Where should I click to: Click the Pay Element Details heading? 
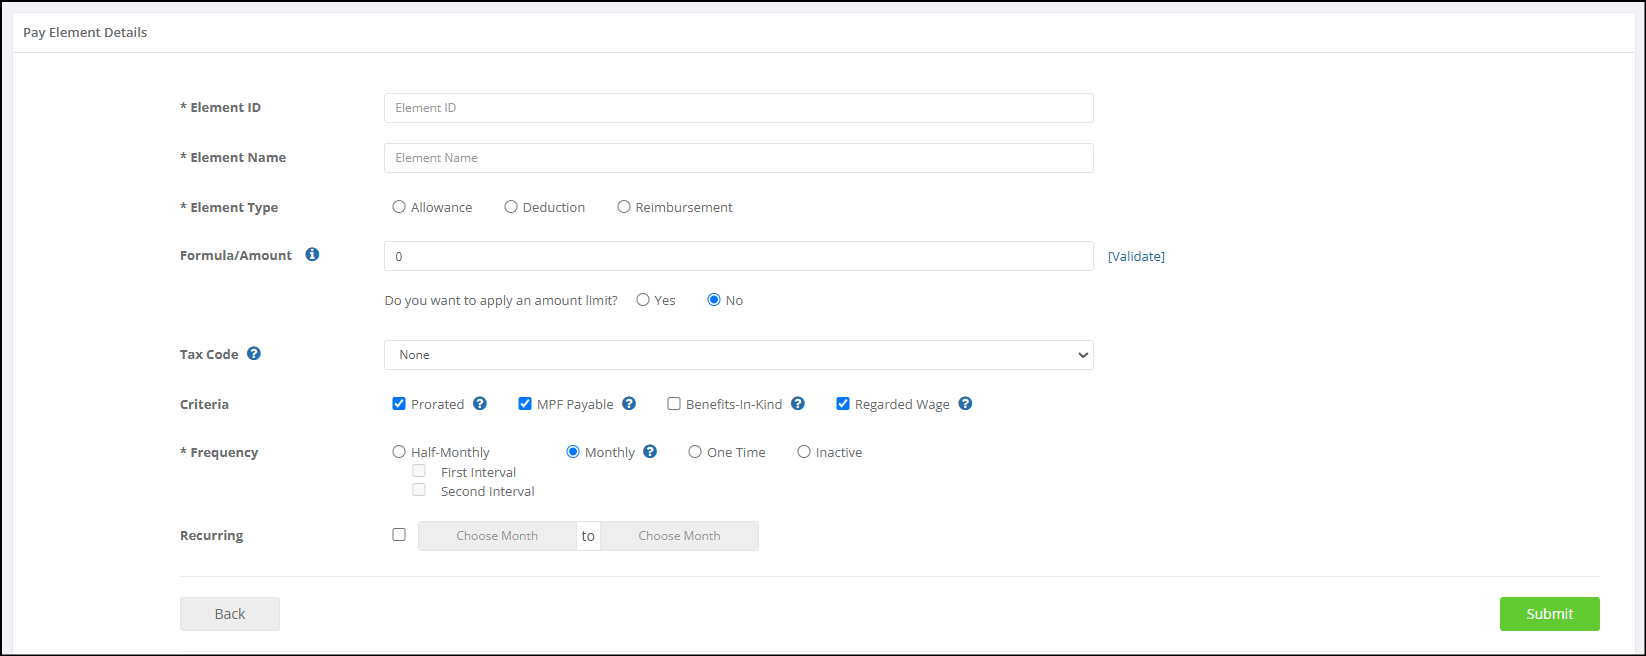(x=85, y=32)
